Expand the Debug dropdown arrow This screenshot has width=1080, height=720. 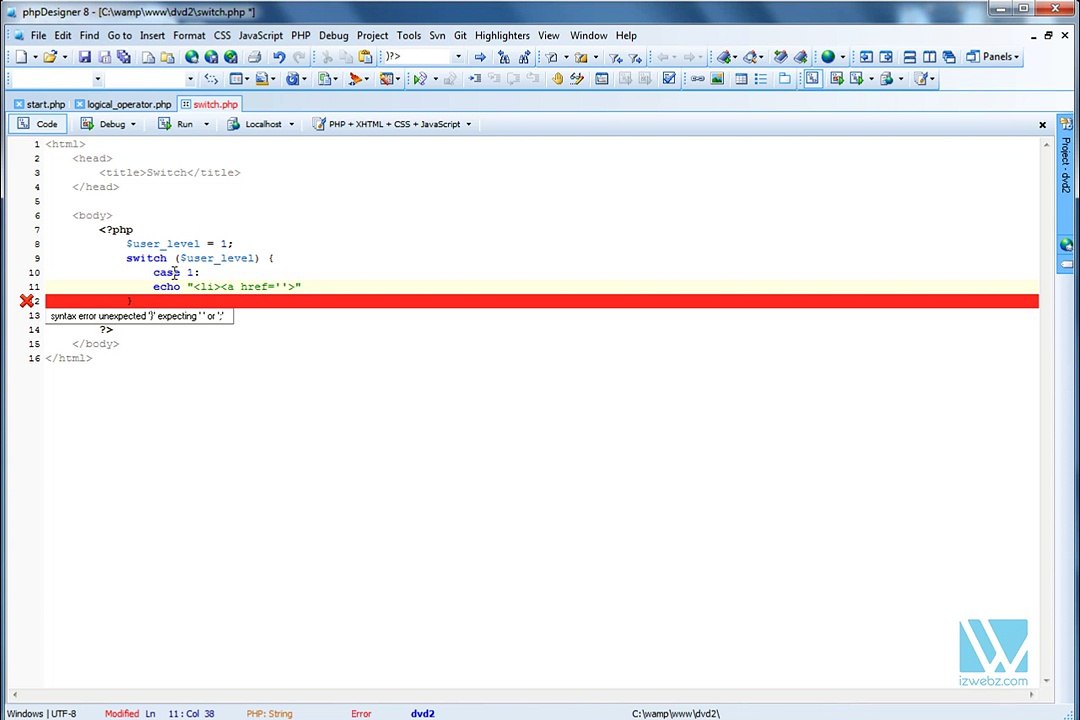(134, 125)
